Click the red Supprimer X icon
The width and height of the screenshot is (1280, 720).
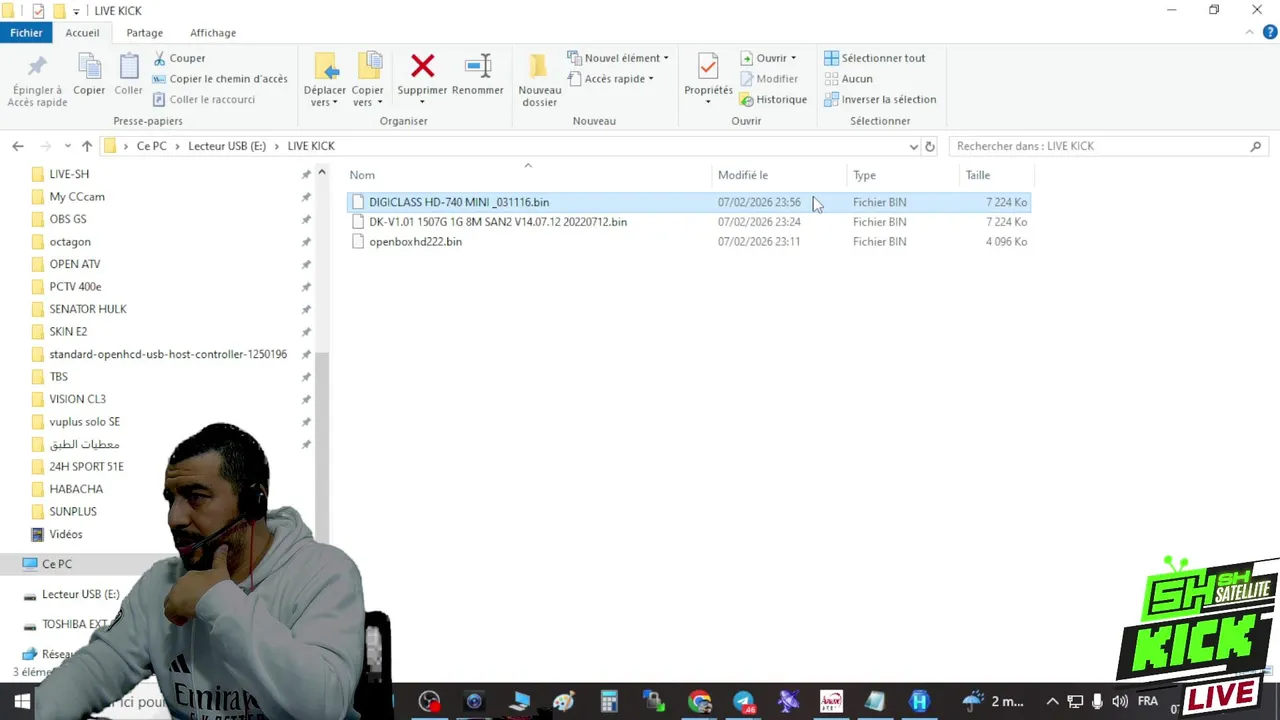click(x=422, y=67)
